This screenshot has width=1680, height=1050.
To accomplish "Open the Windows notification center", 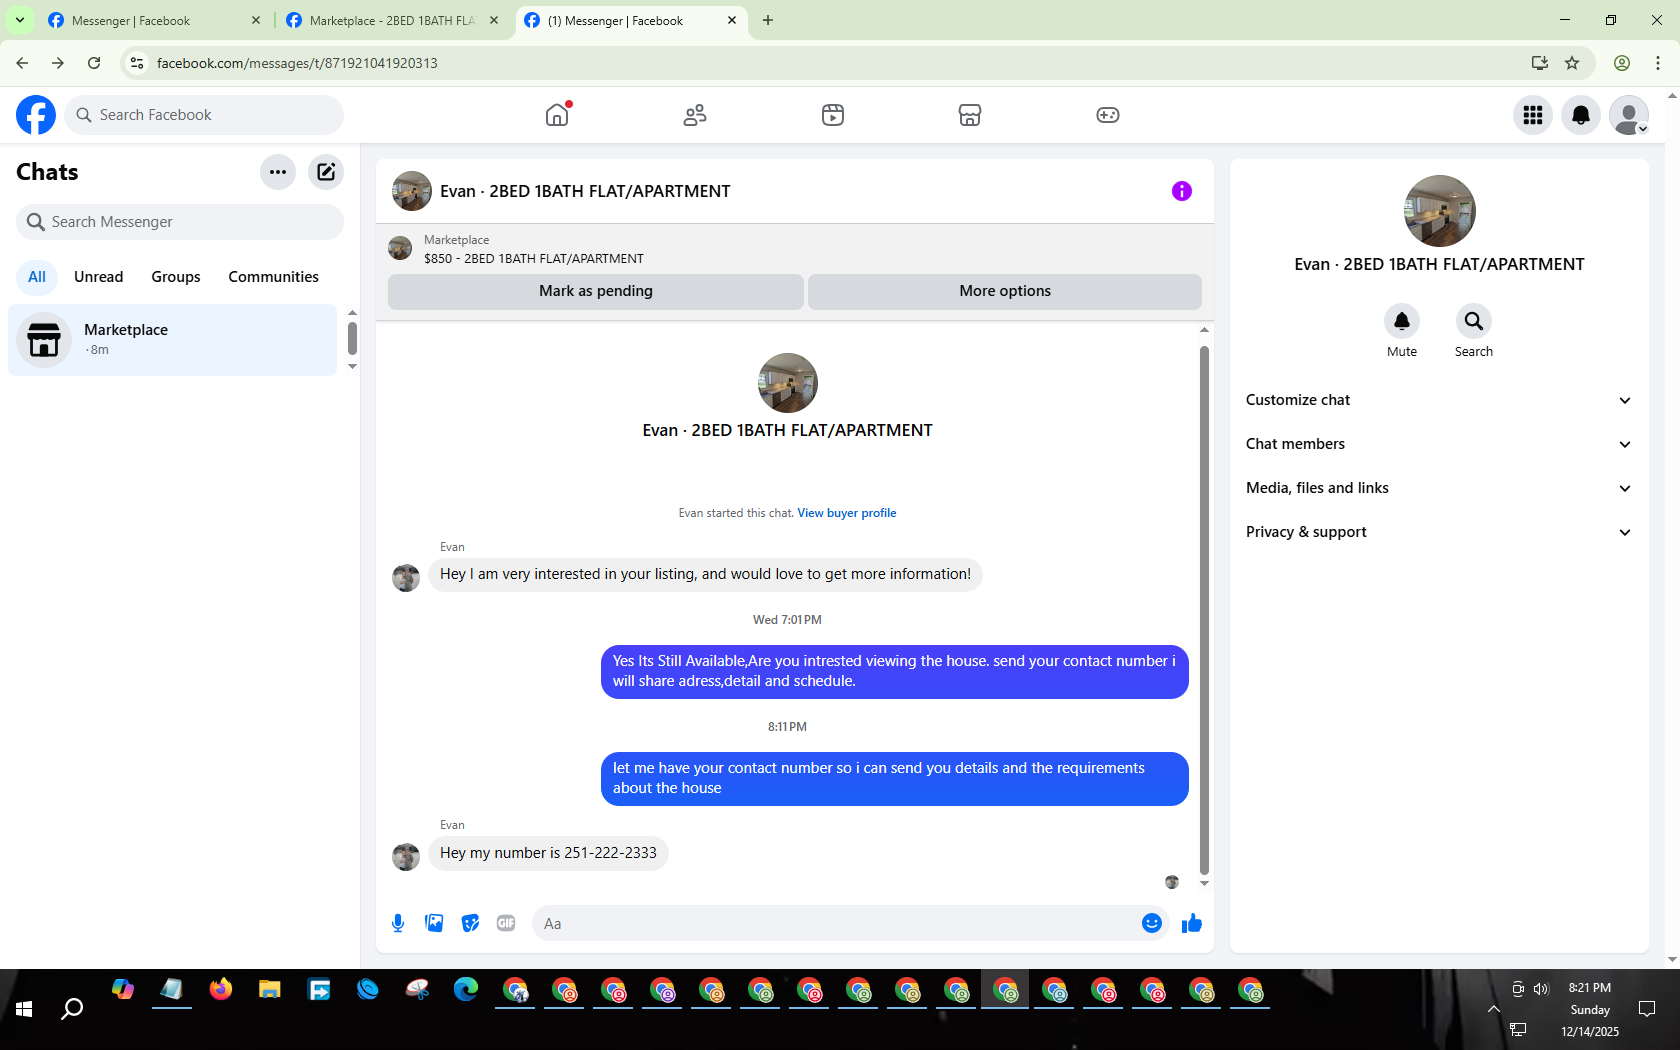I will pyautogui.click(x=1647, y=1009).
